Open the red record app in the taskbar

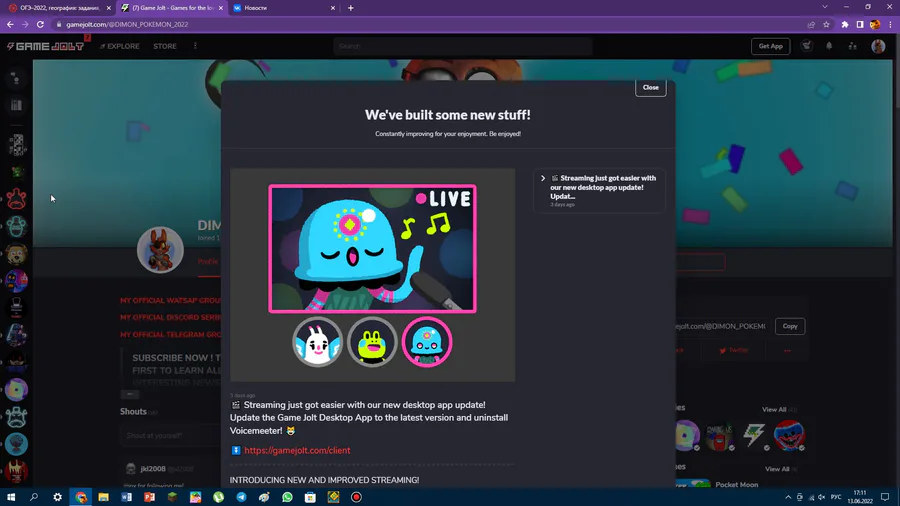coord(356,497)
